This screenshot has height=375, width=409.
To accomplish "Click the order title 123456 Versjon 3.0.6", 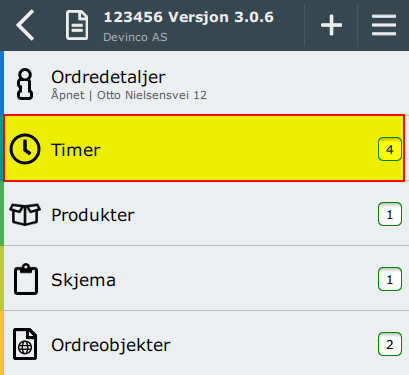I will pyautogui.click(x=189, y=17).
